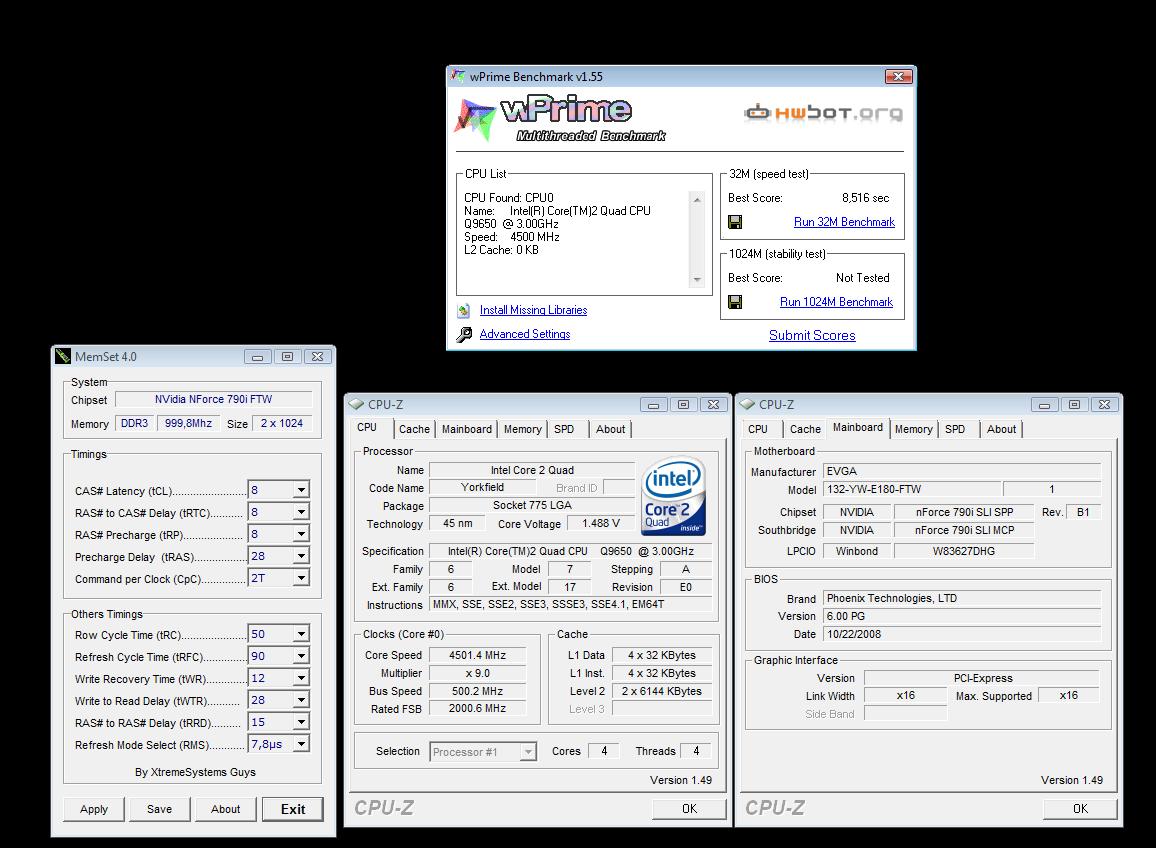This screenshot has width=1156, height=848.
Task: Click the Chipset NVidia NForce 790i FTW field
Action: (x=214, y=399)
